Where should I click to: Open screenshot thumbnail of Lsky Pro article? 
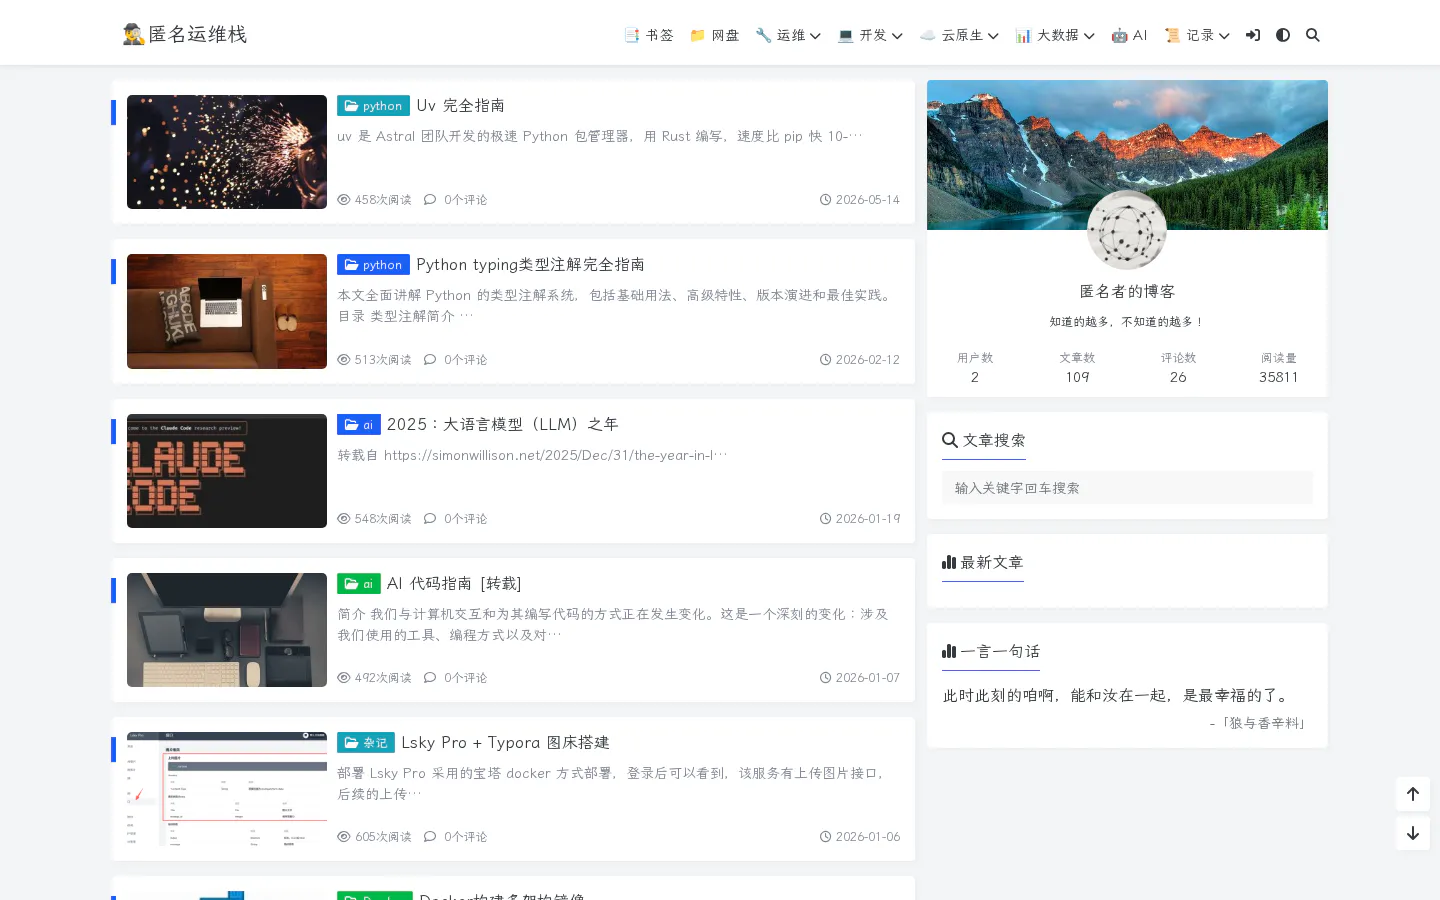pos(227,789)
